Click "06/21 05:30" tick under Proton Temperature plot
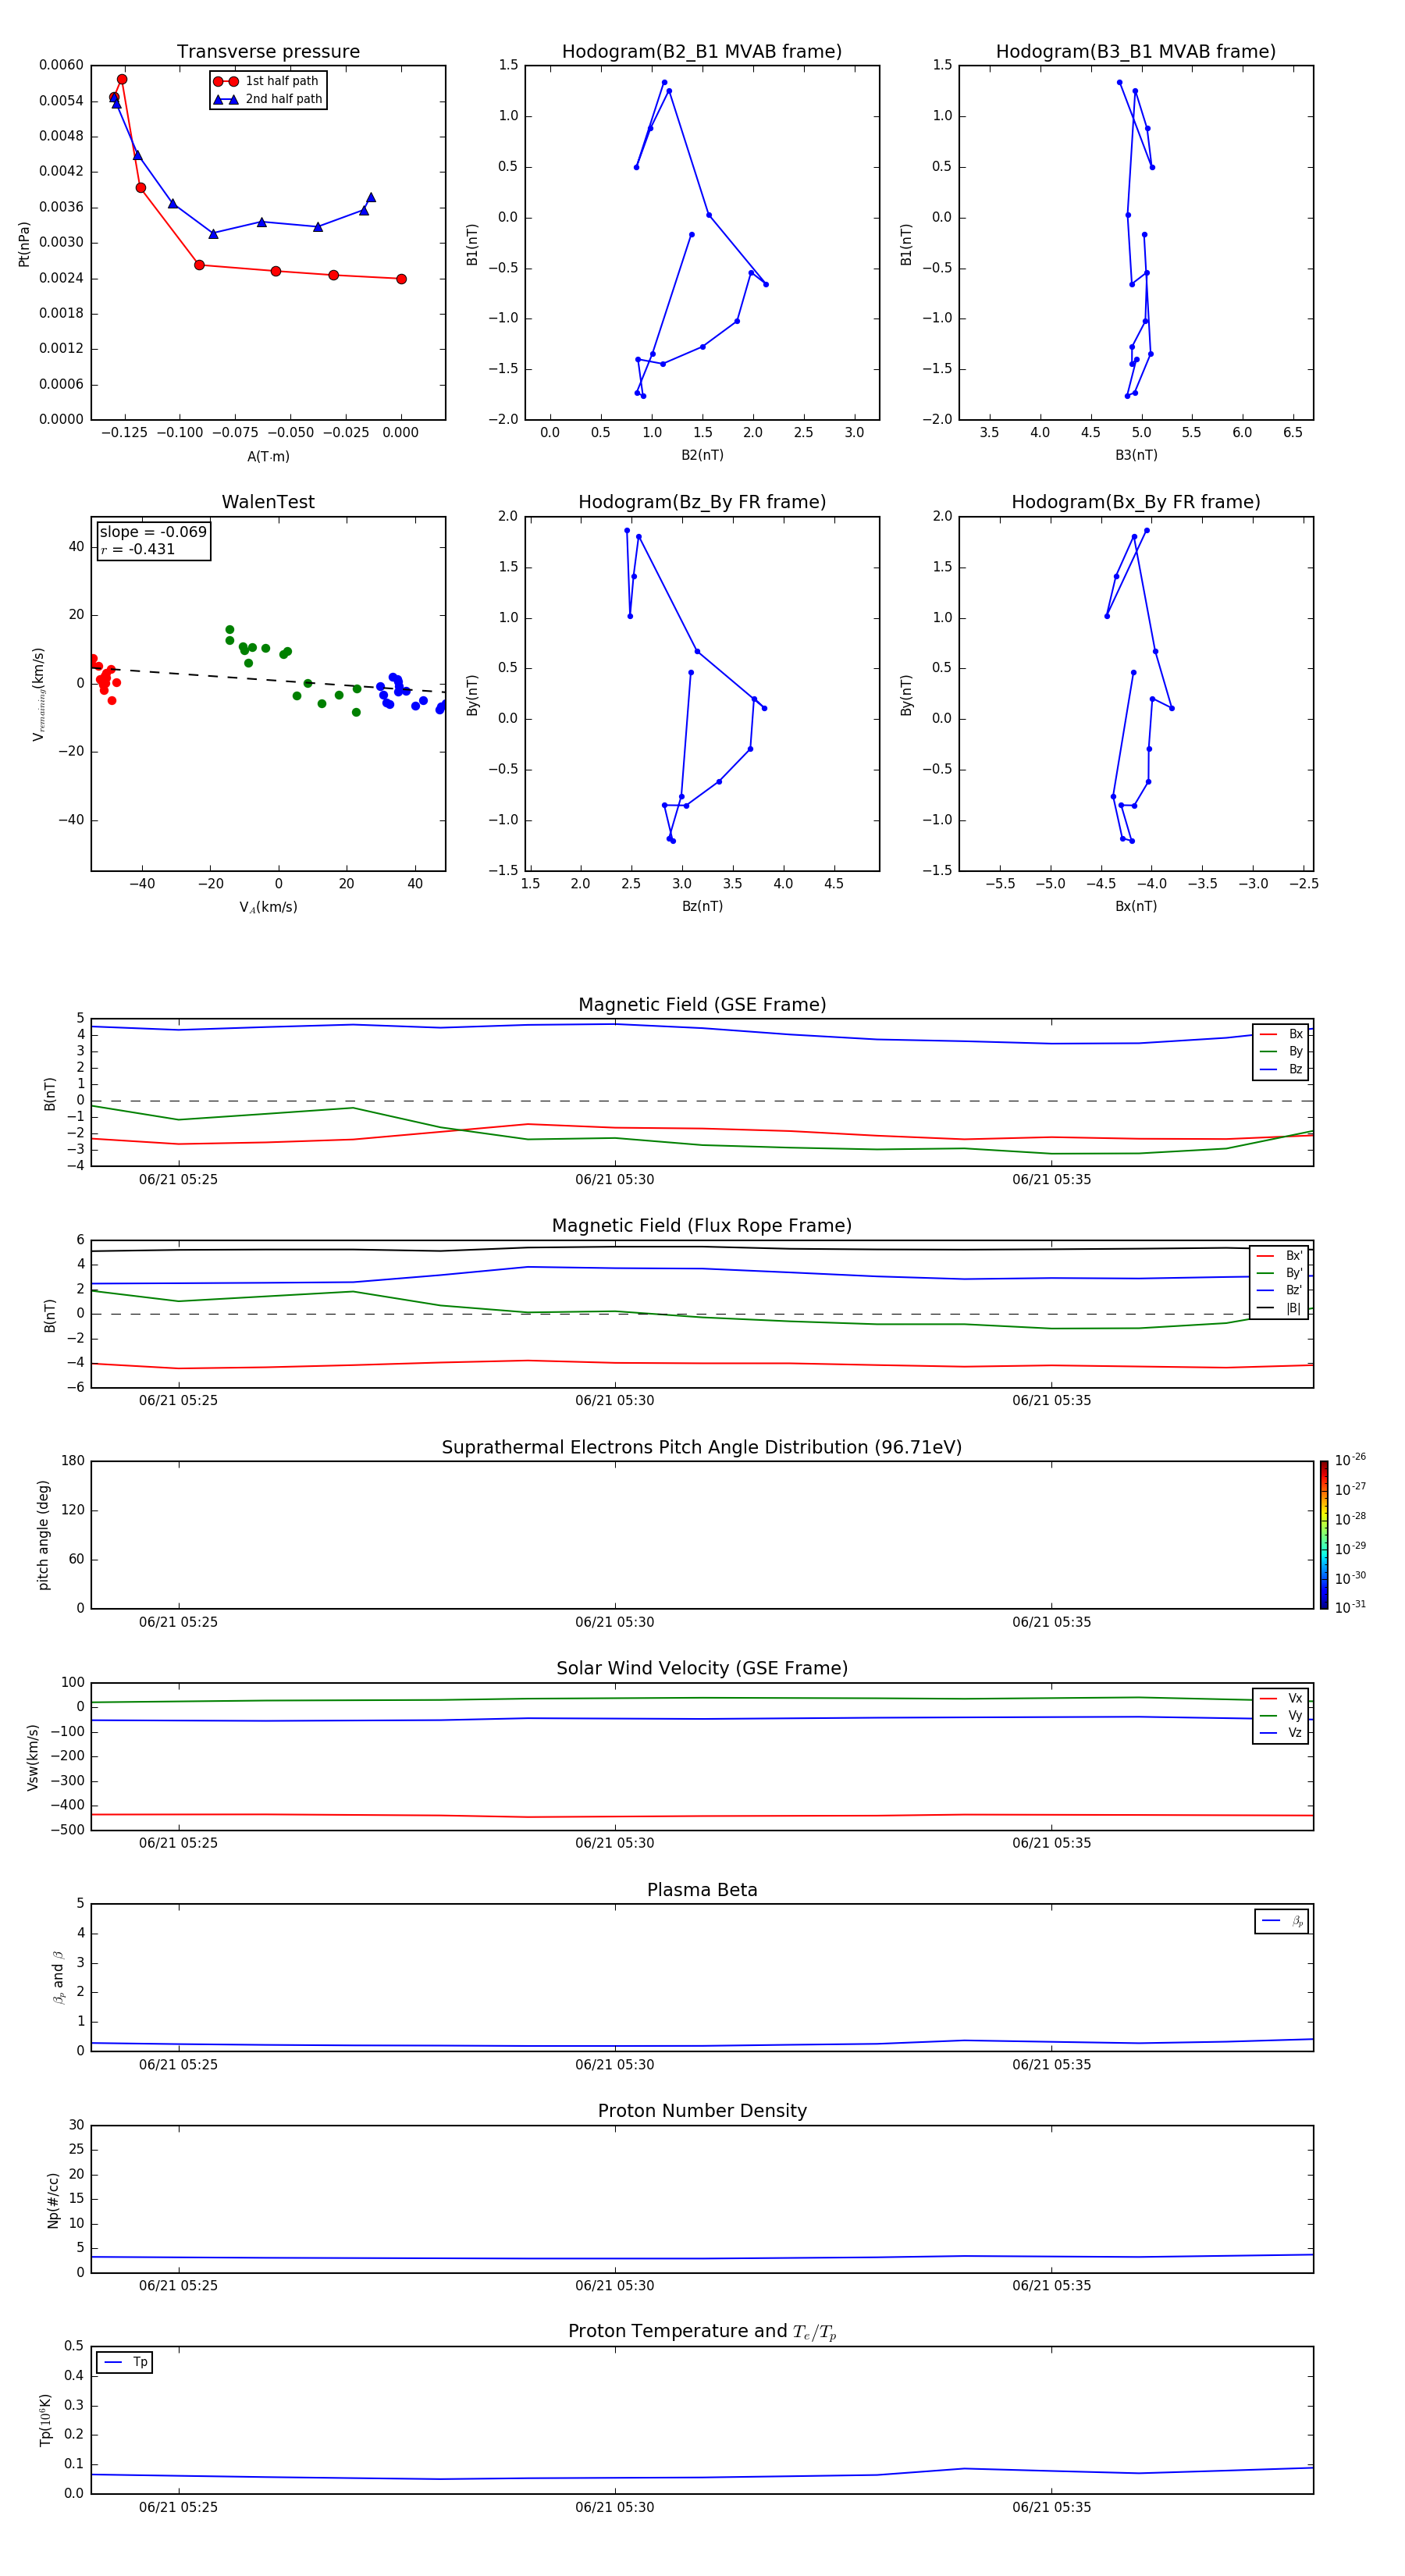This screenshot has width=1405, height=2576. (x=615, y=2508)
